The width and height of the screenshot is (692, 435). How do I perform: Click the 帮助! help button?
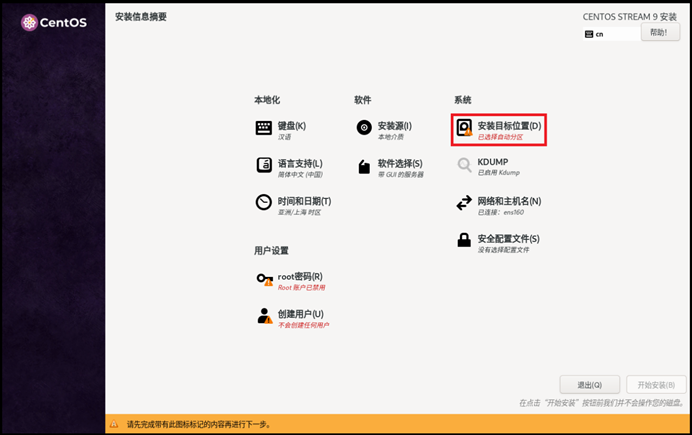tap(660, 32)
